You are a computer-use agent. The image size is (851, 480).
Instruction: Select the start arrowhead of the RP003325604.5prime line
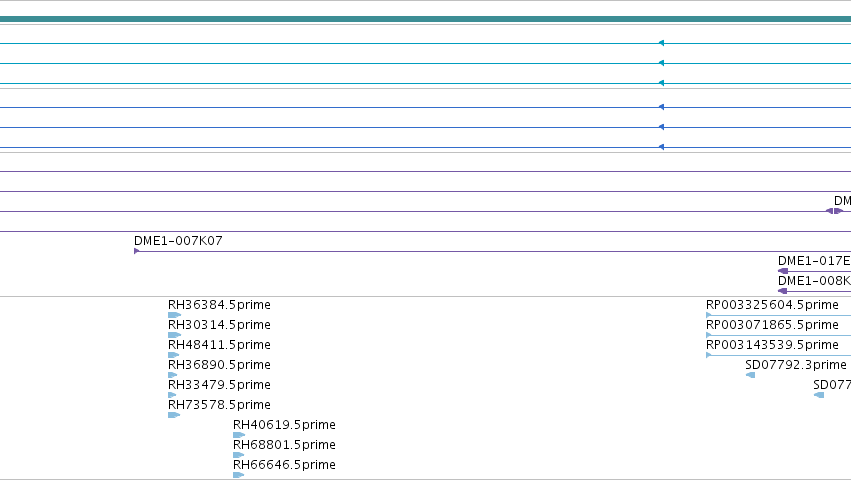(709, 315)
